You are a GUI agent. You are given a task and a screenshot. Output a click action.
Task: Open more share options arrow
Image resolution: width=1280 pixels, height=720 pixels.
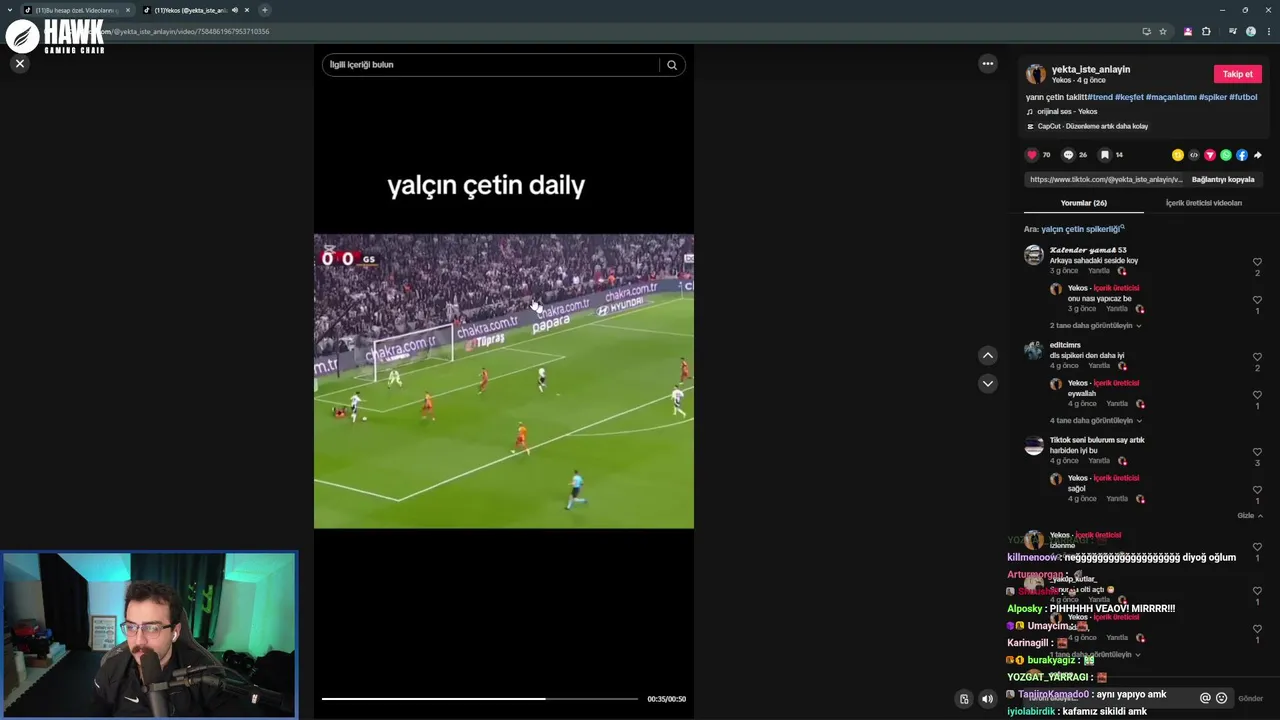coord(1258,155)
